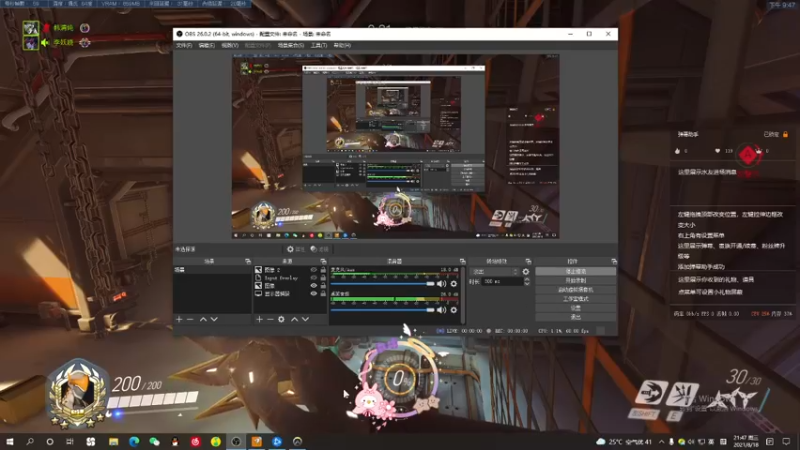This screenshot has height=450, width=800.
Task: Mute the 麦克风/Aux audio channel
Action: pos(441,284)
